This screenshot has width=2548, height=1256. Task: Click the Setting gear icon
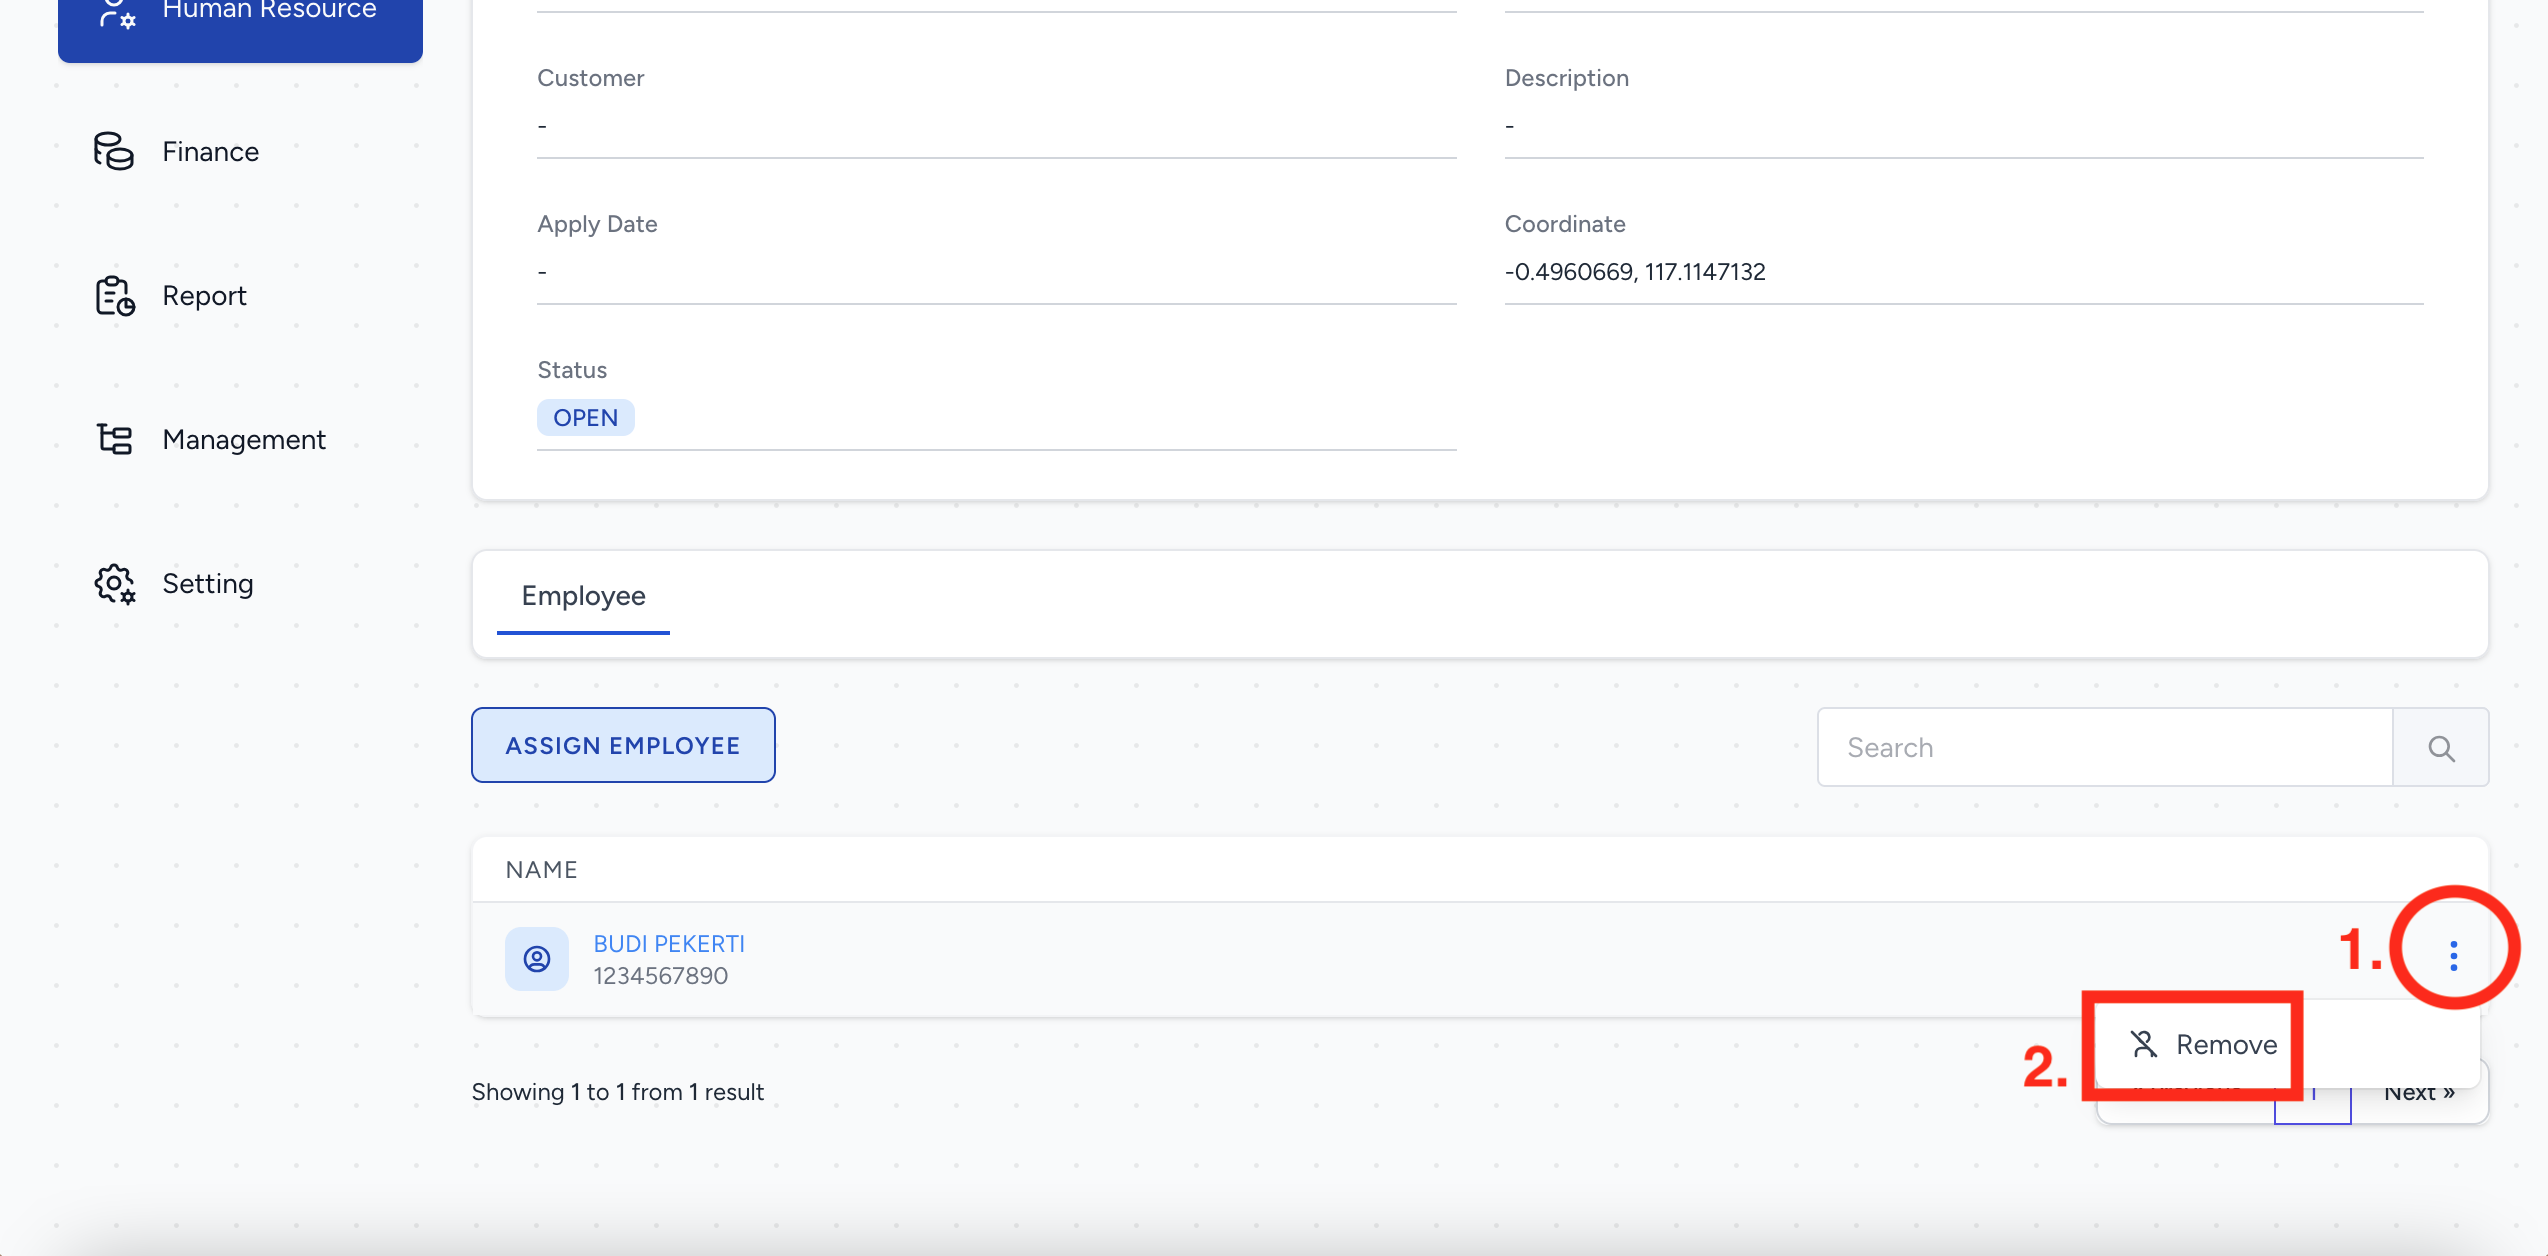click(x=114, y=583)
